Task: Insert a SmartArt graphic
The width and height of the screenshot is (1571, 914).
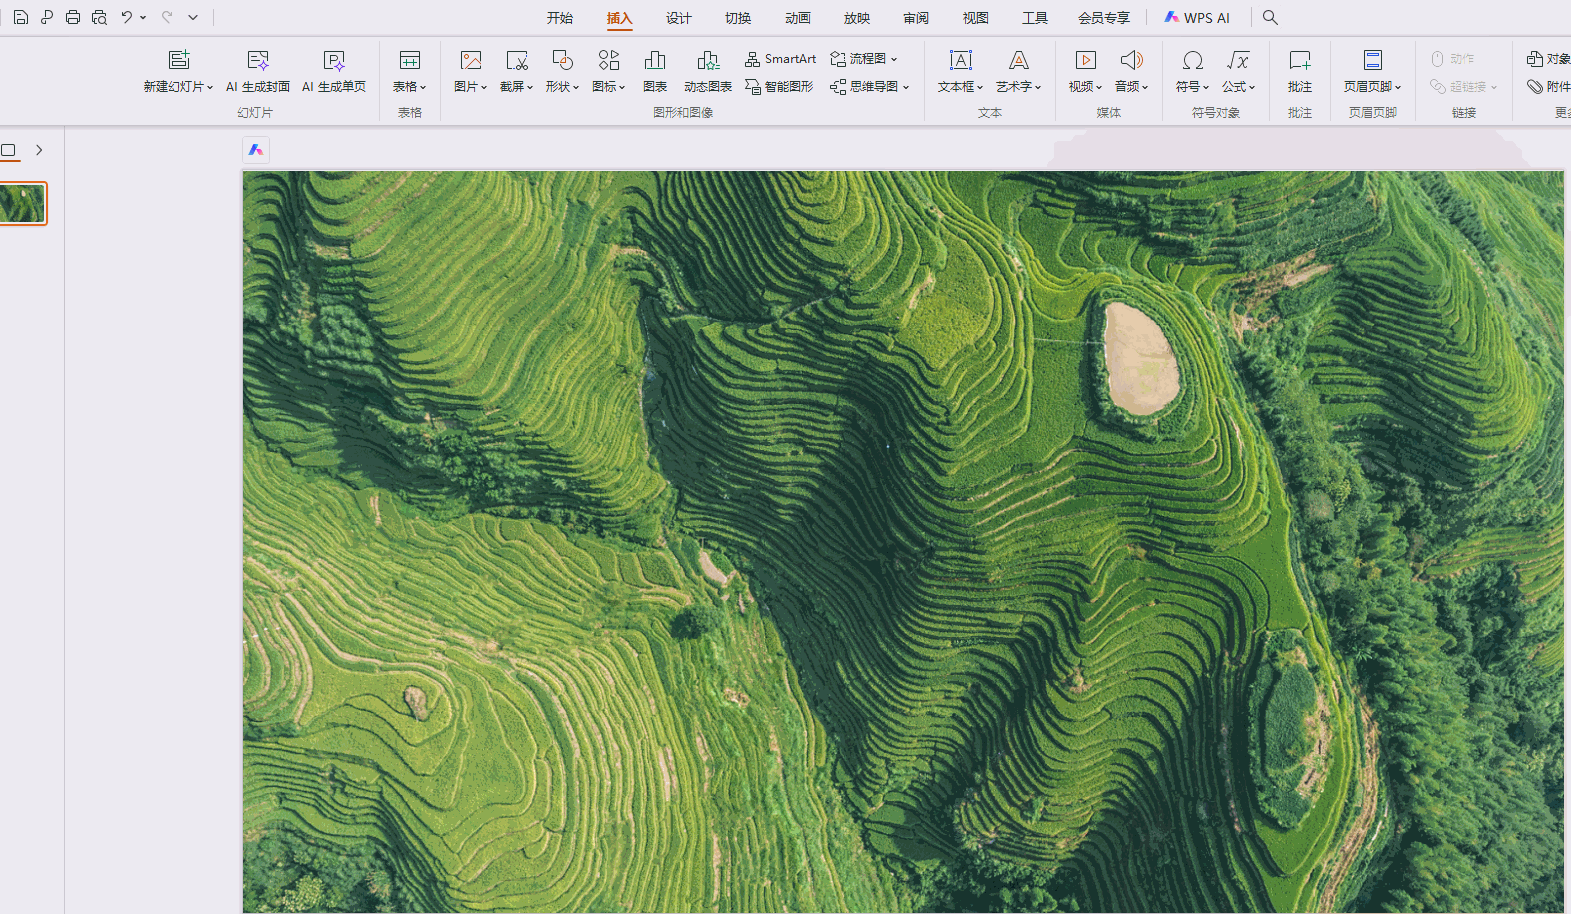Action: (x=780, y=59)
